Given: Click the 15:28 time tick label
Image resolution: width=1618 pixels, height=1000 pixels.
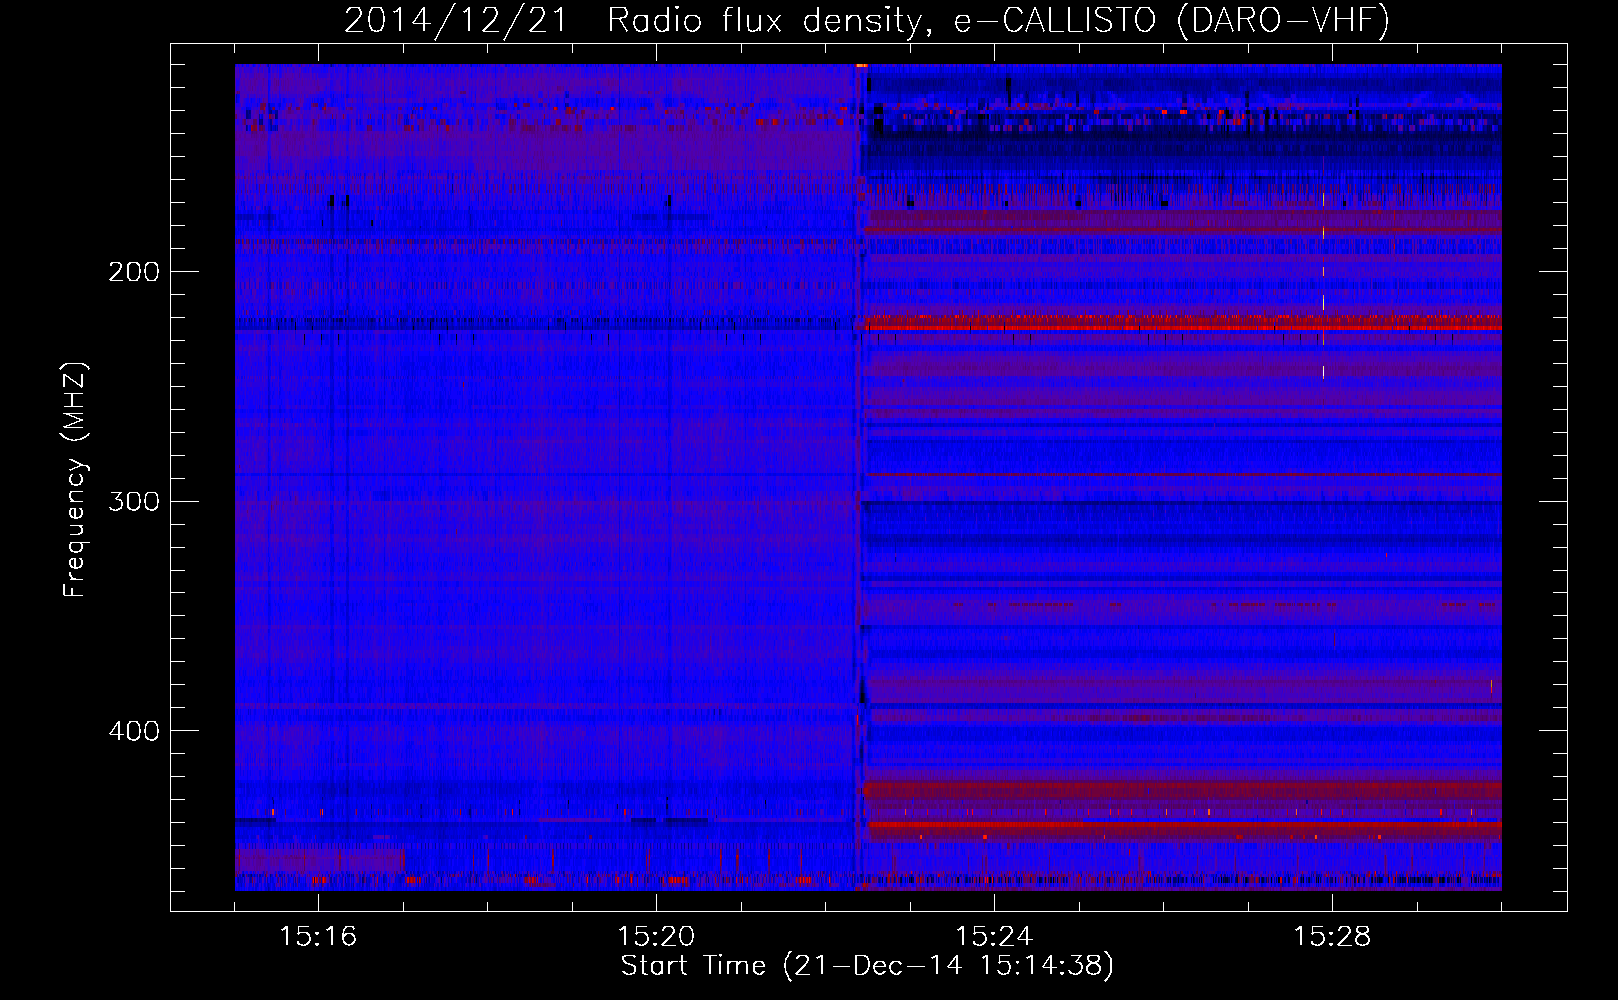Looking at the screenshot, I should [x=1332, y=936].
